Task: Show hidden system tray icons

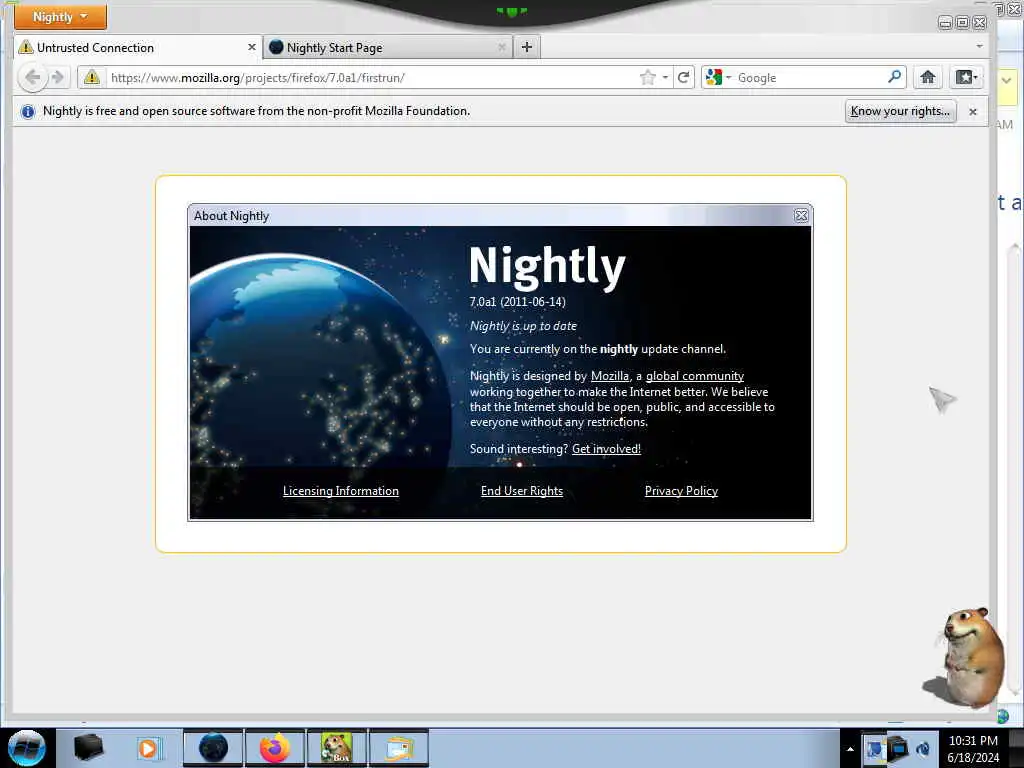Action: 850,749
